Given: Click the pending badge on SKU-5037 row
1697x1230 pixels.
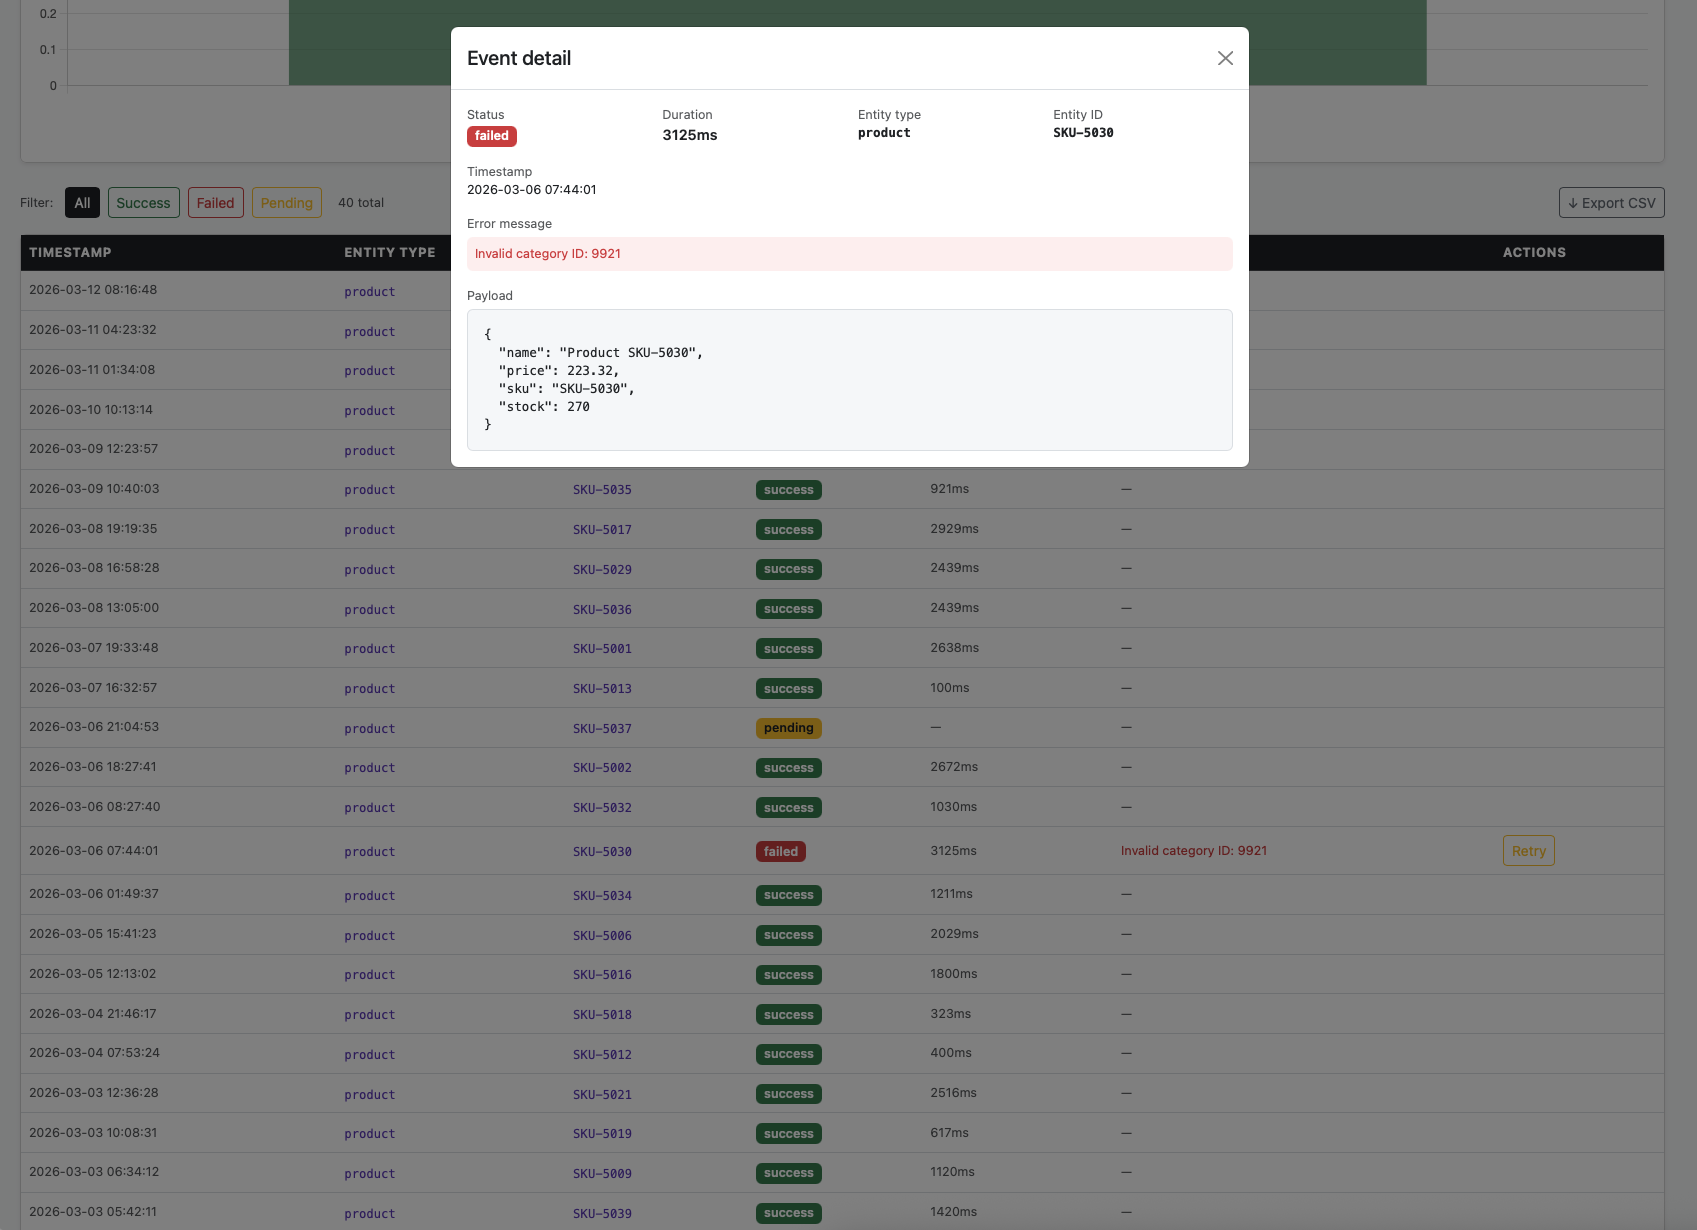Looking at the screenshot, I should tap(788, 727).
